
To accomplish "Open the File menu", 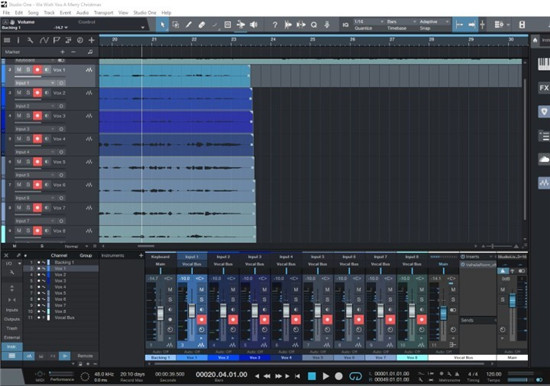I will pos(6,13).
